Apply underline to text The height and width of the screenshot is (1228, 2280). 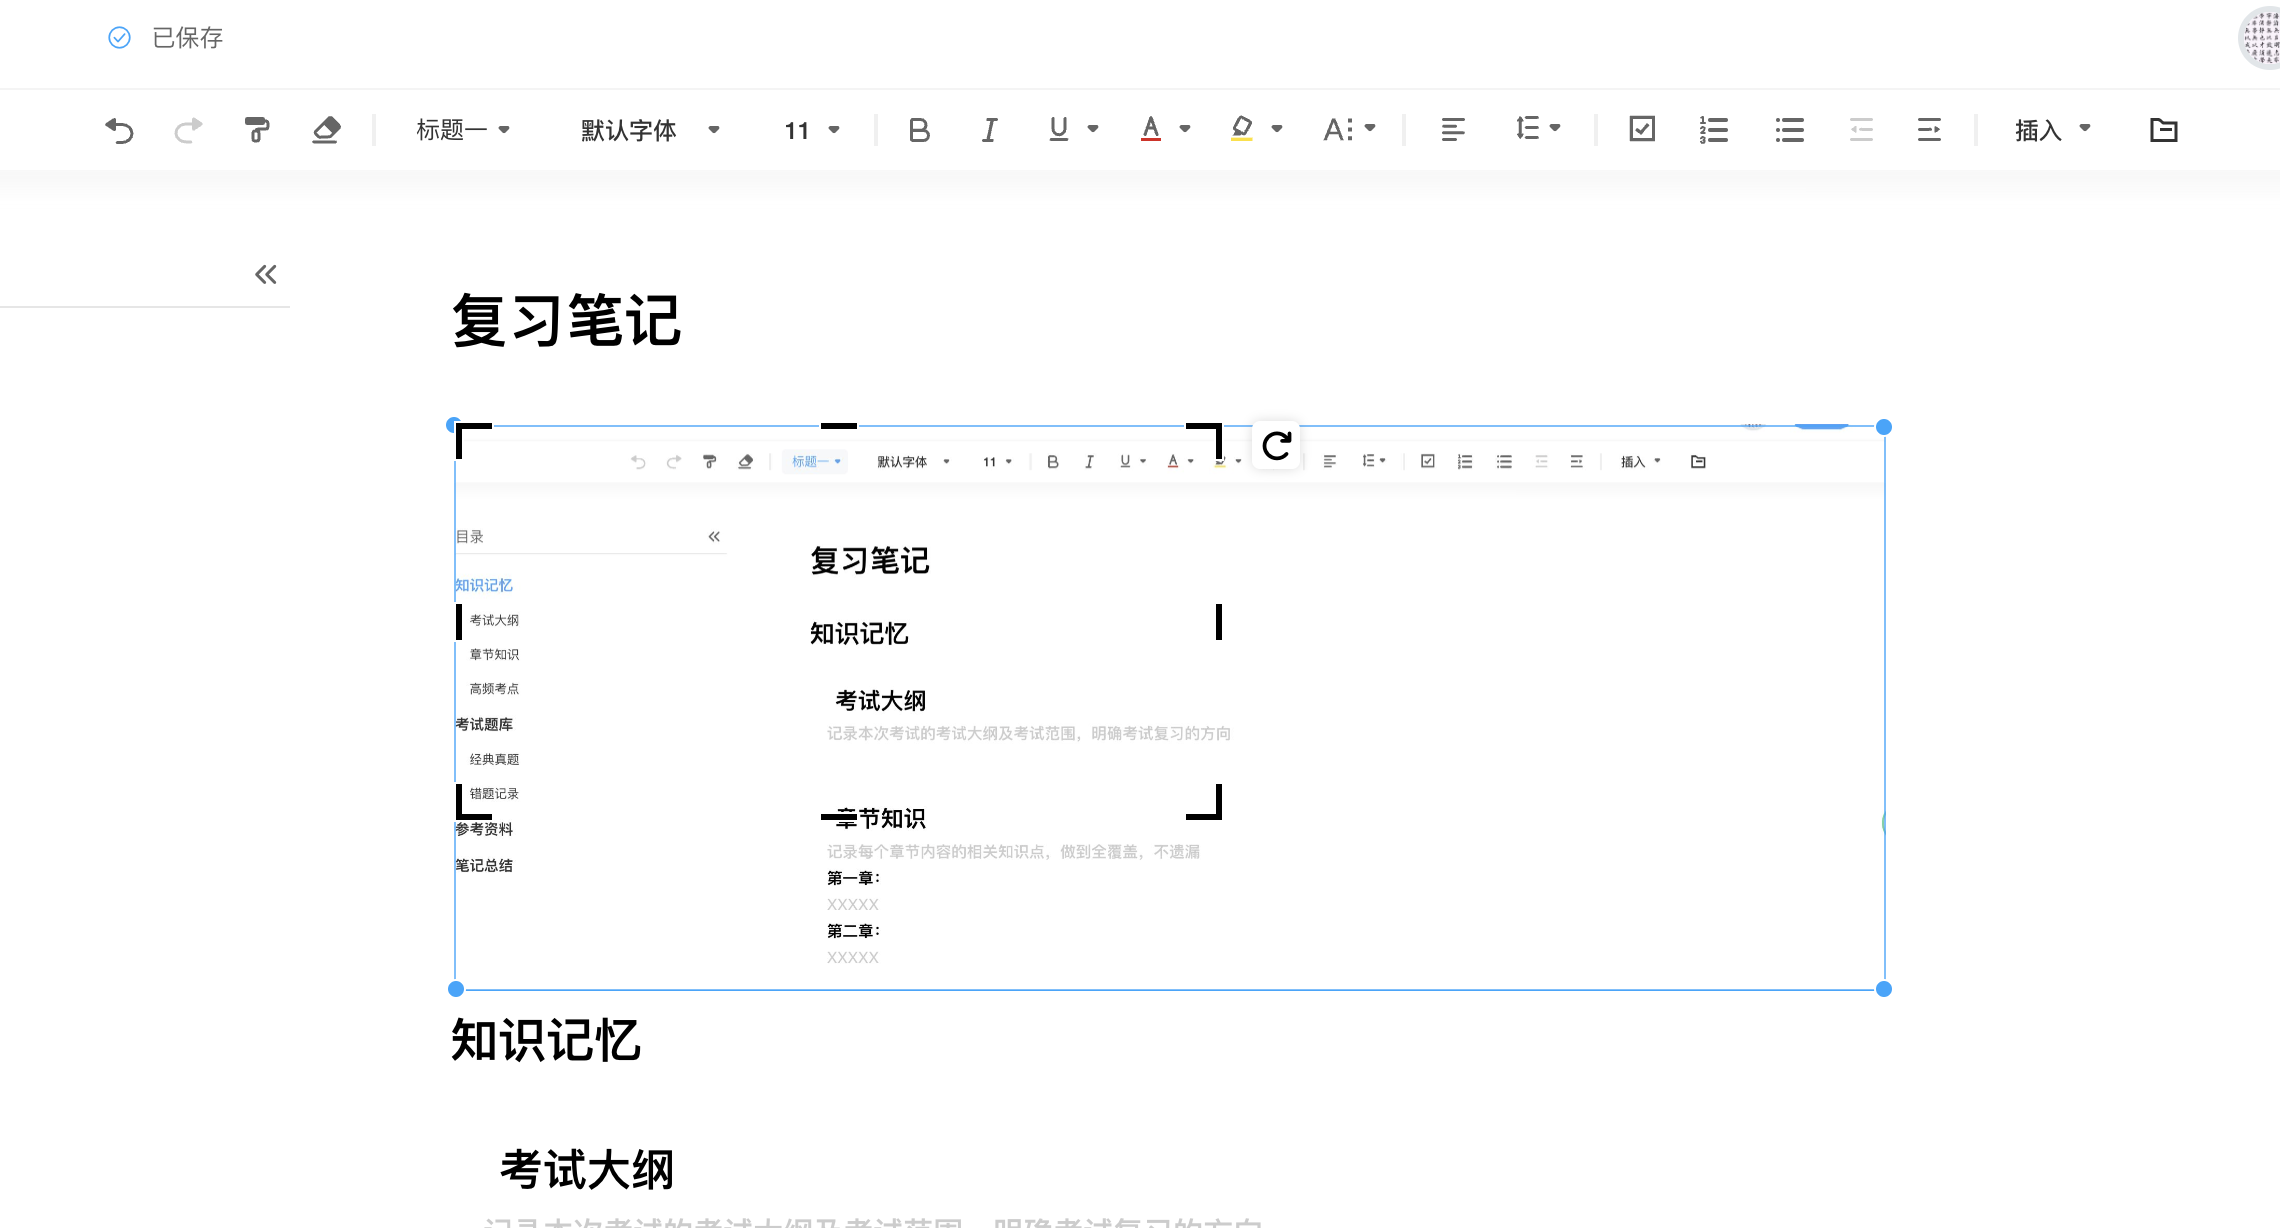point(1059,129)
